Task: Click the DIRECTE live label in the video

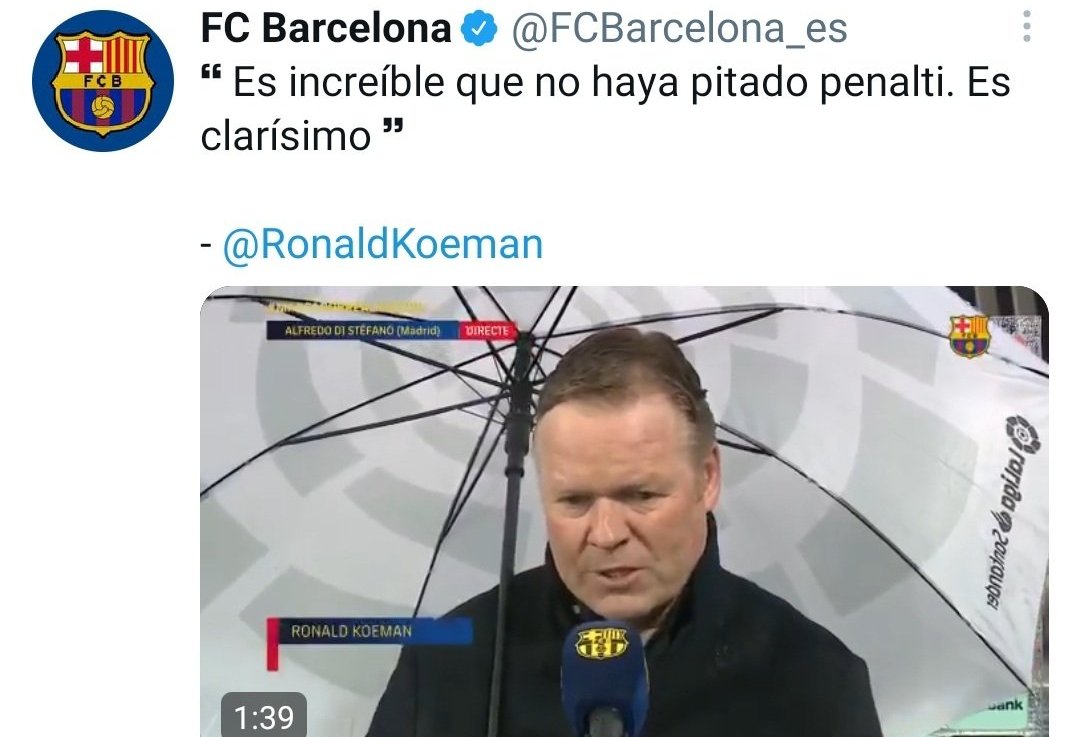Action: tap(486, 330)
